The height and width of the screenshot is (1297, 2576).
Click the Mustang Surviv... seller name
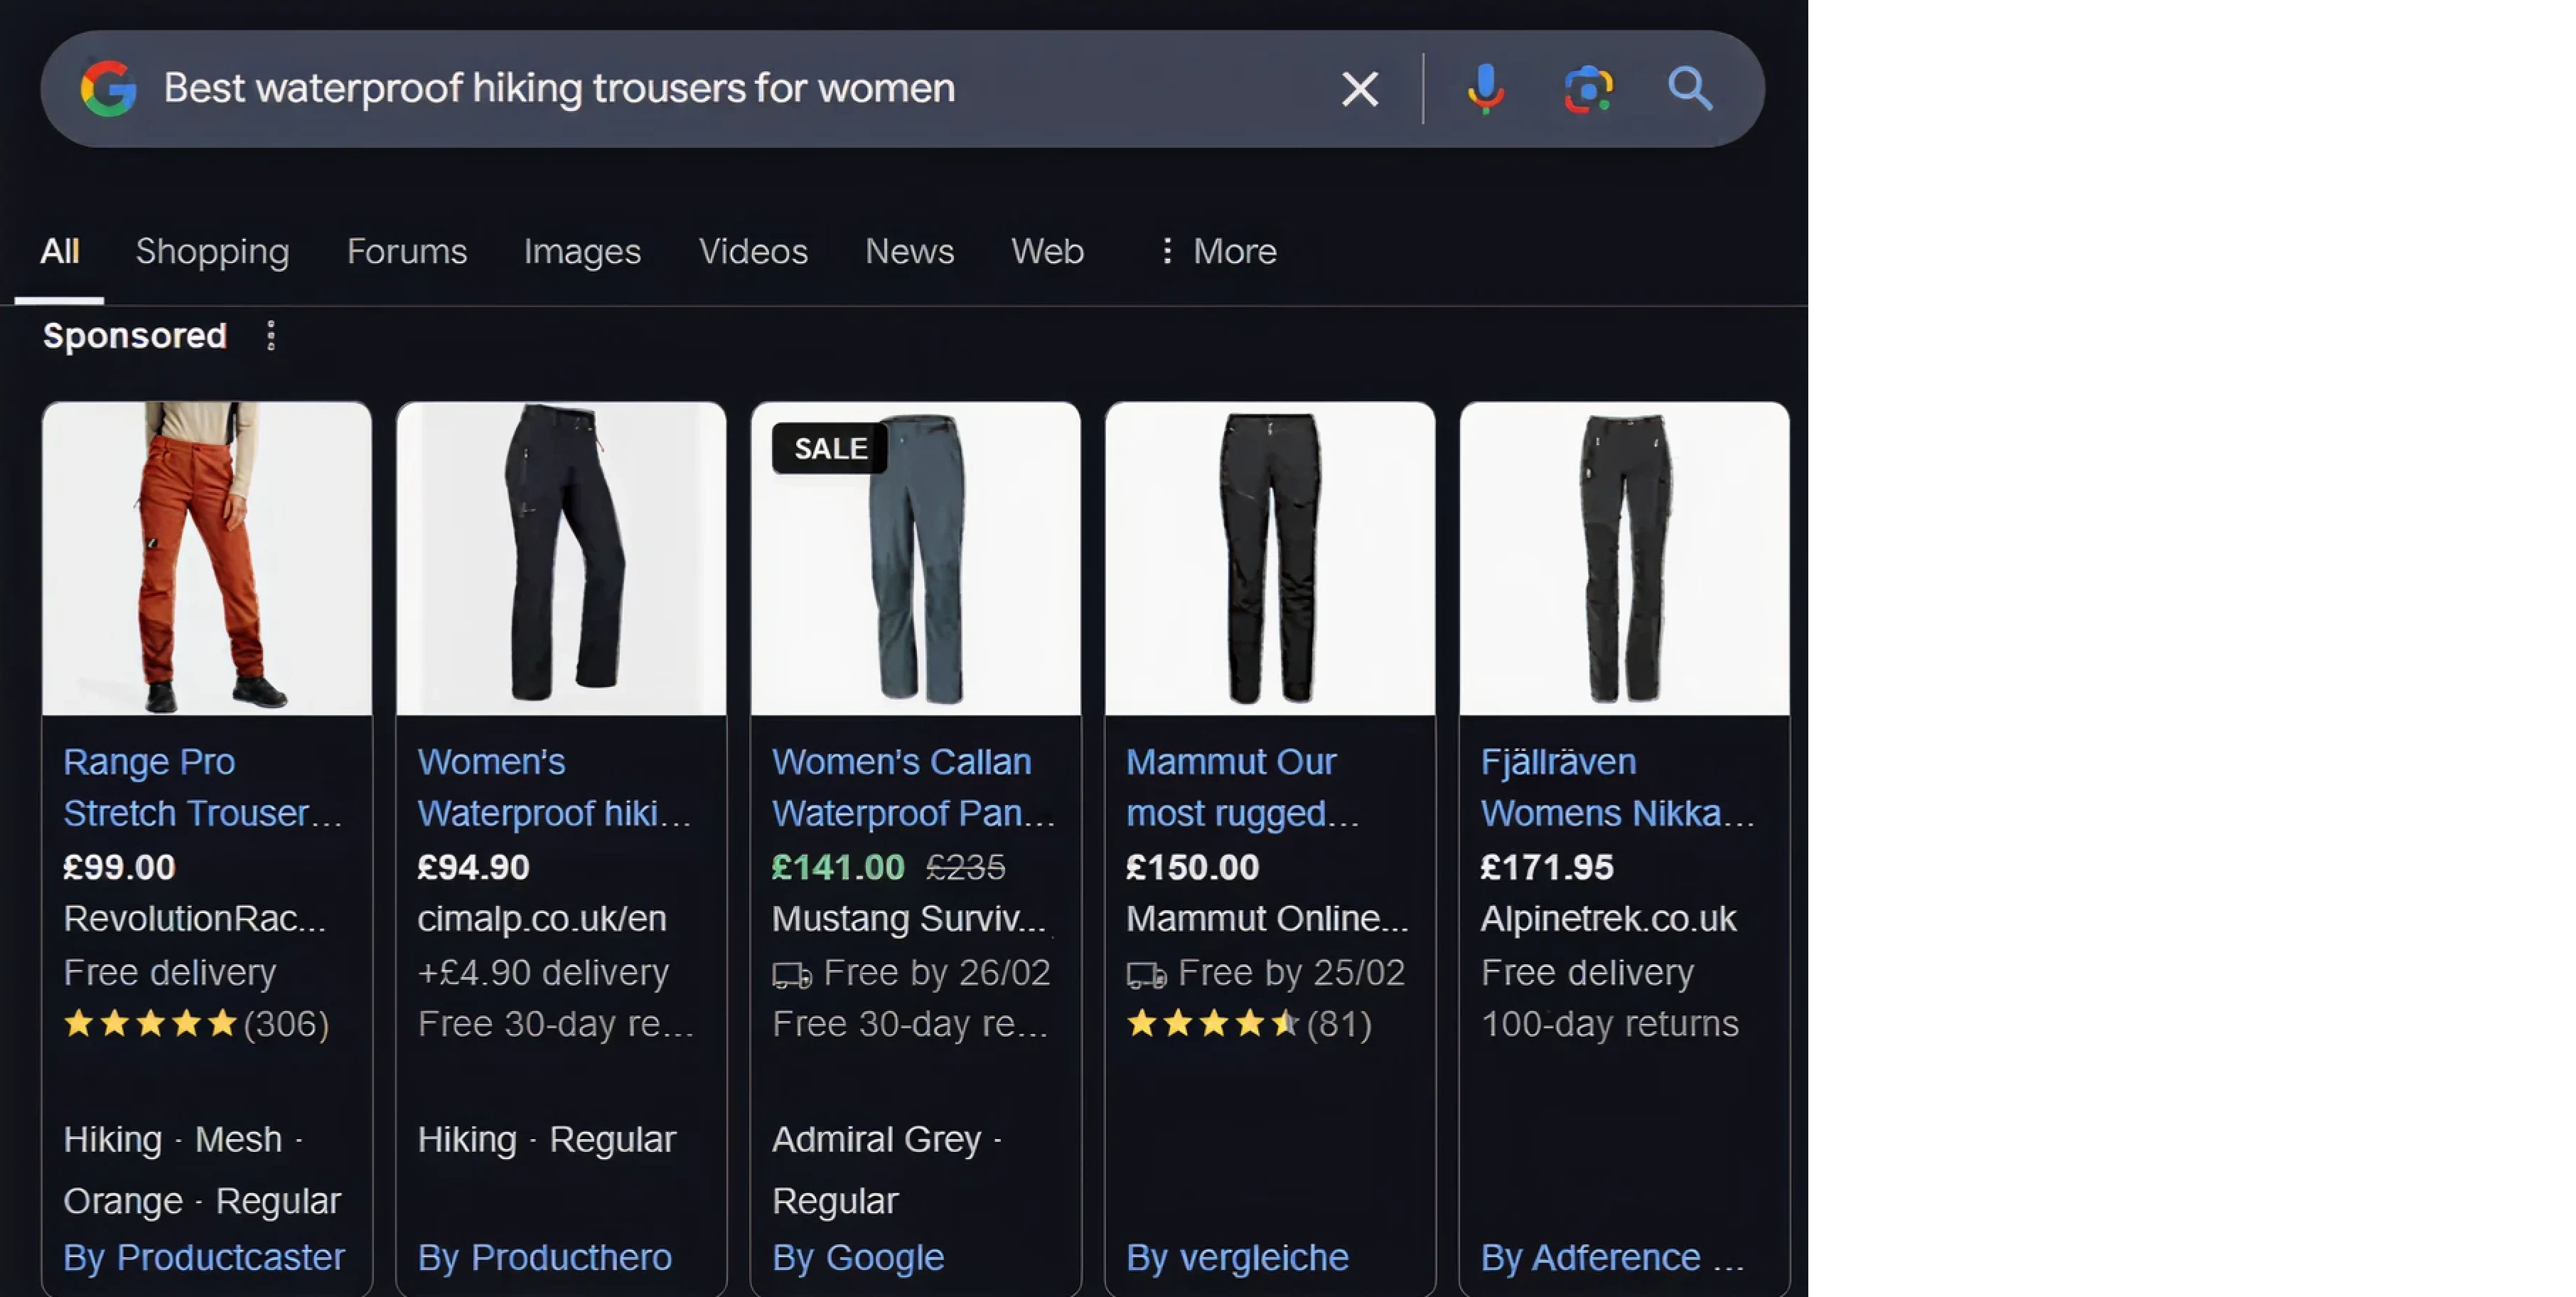909,919
